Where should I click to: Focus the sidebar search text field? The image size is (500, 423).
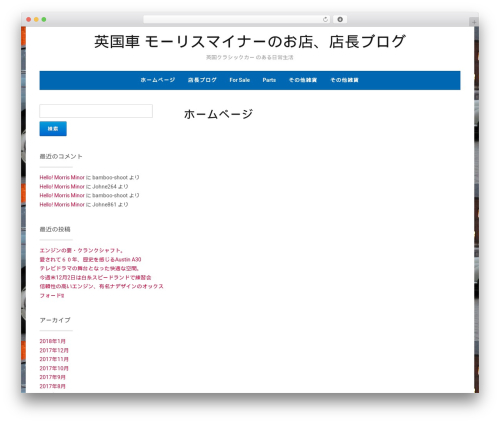point(96,111)
